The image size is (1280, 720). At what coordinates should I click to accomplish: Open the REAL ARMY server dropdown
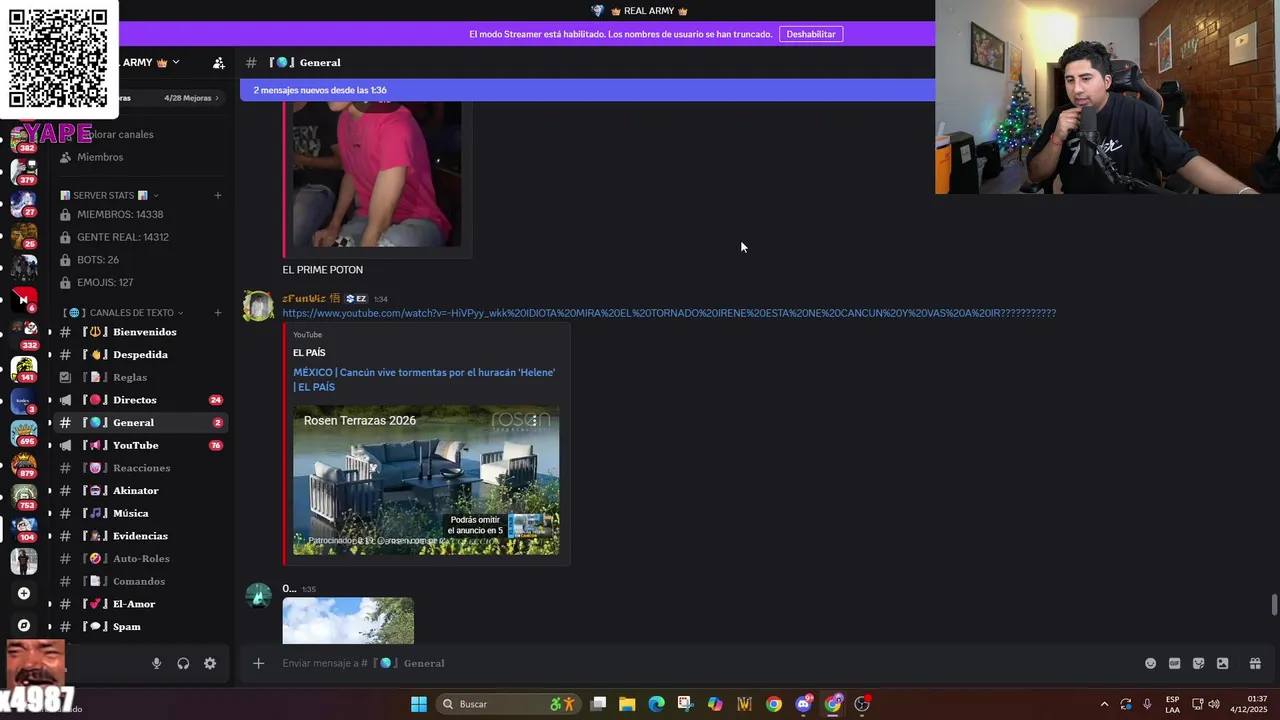[152, 62]
